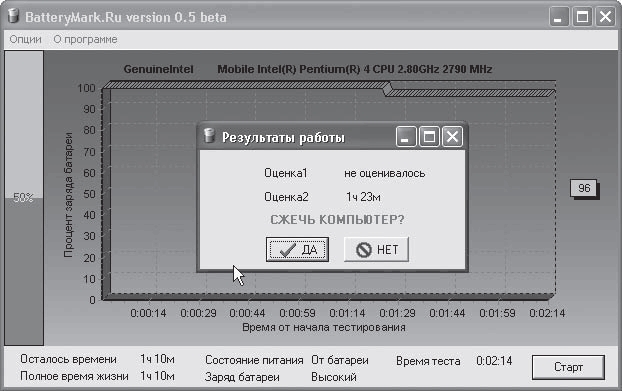The image size is (622, 391).
Task: Click the Осталось времени label
Action: click(x=68, y=359)
